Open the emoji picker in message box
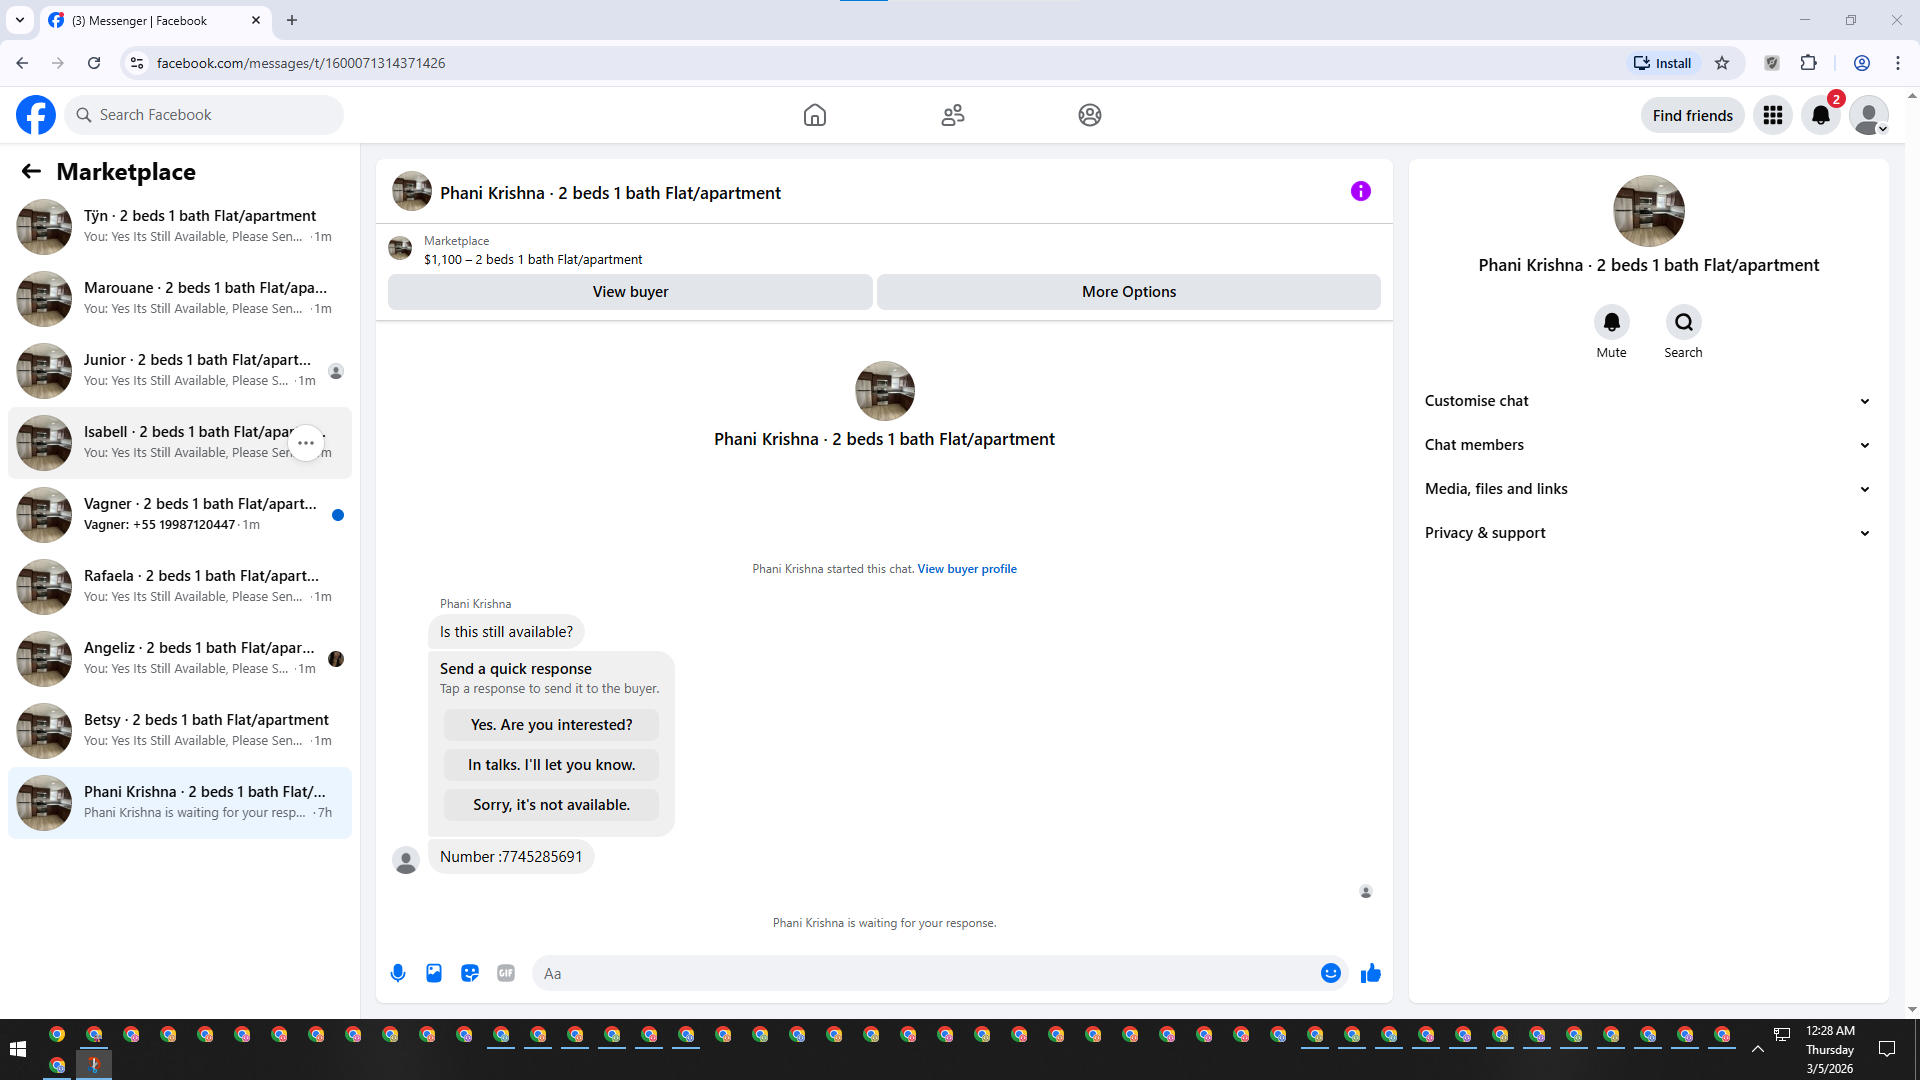The image size is (1920, 1080). 1331,973
